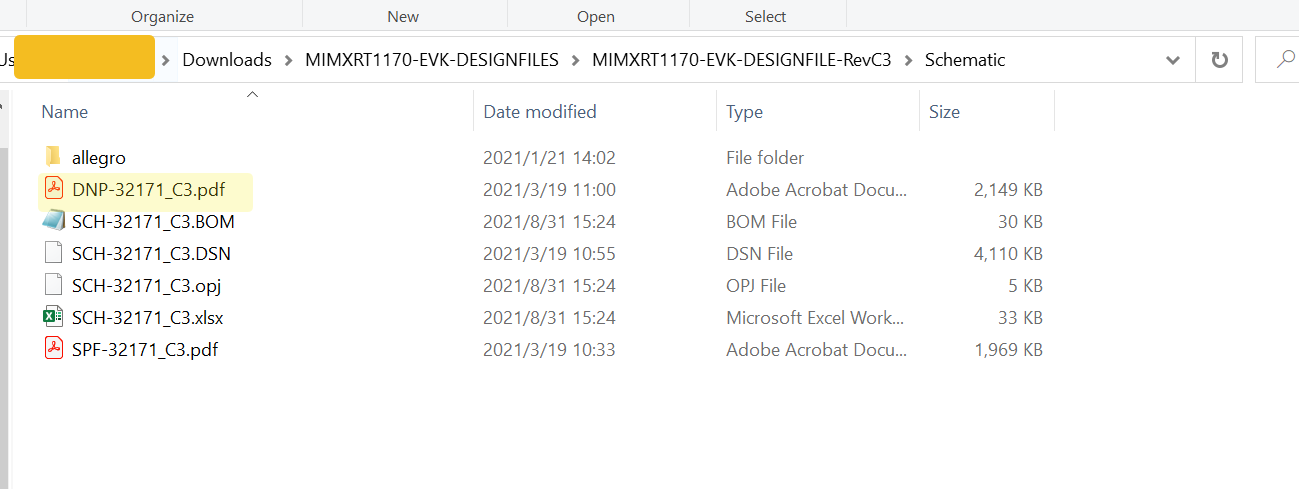Click the SCH-32171_C3.DSN file icon
This screenshot has height=489, width=1299.
coord(53,253)
